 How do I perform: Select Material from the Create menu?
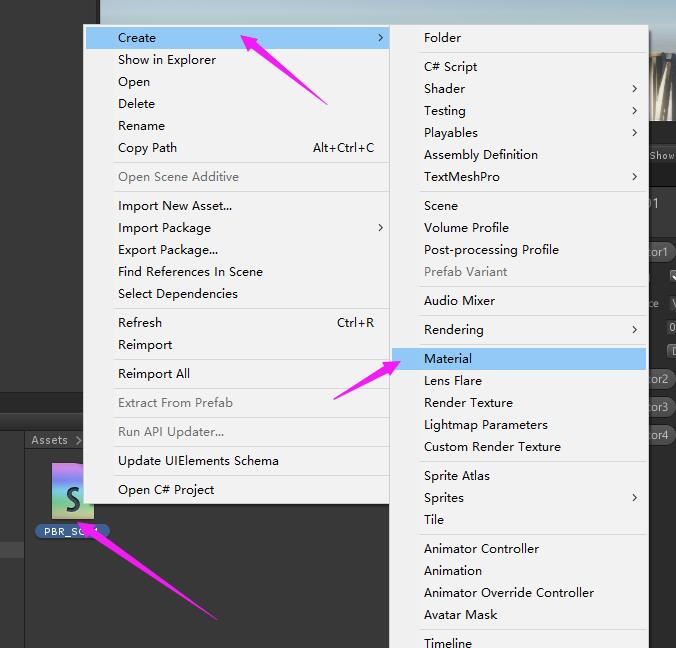(448, 359)
